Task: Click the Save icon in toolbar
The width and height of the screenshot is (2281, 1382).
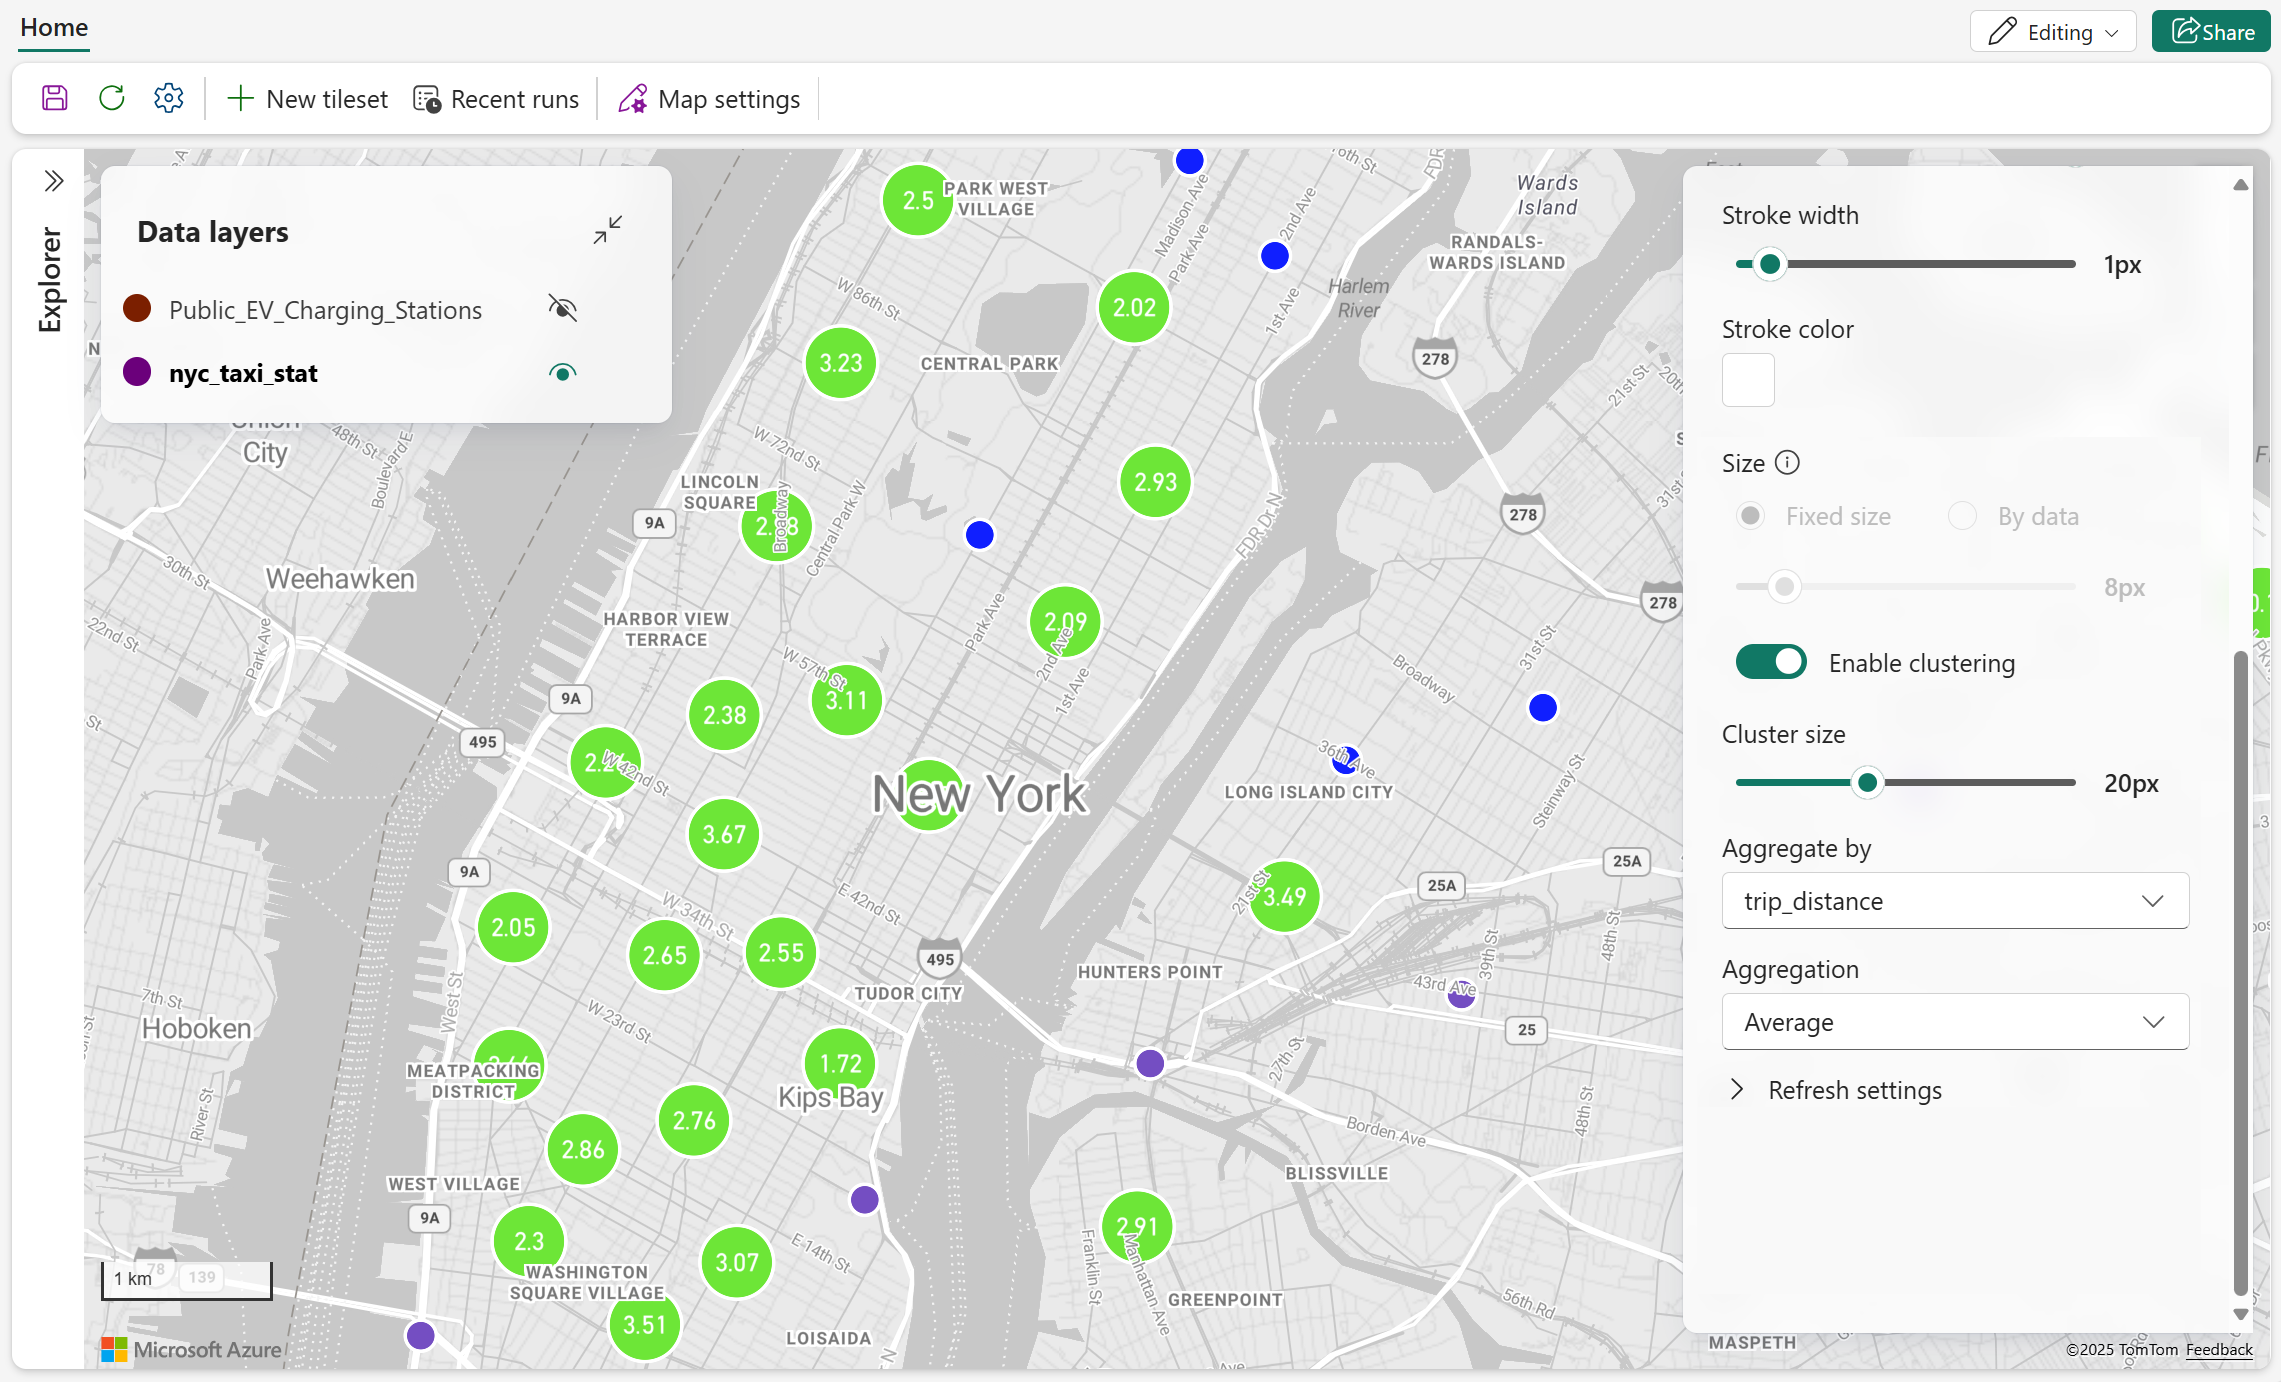Action: coord(55,98)
